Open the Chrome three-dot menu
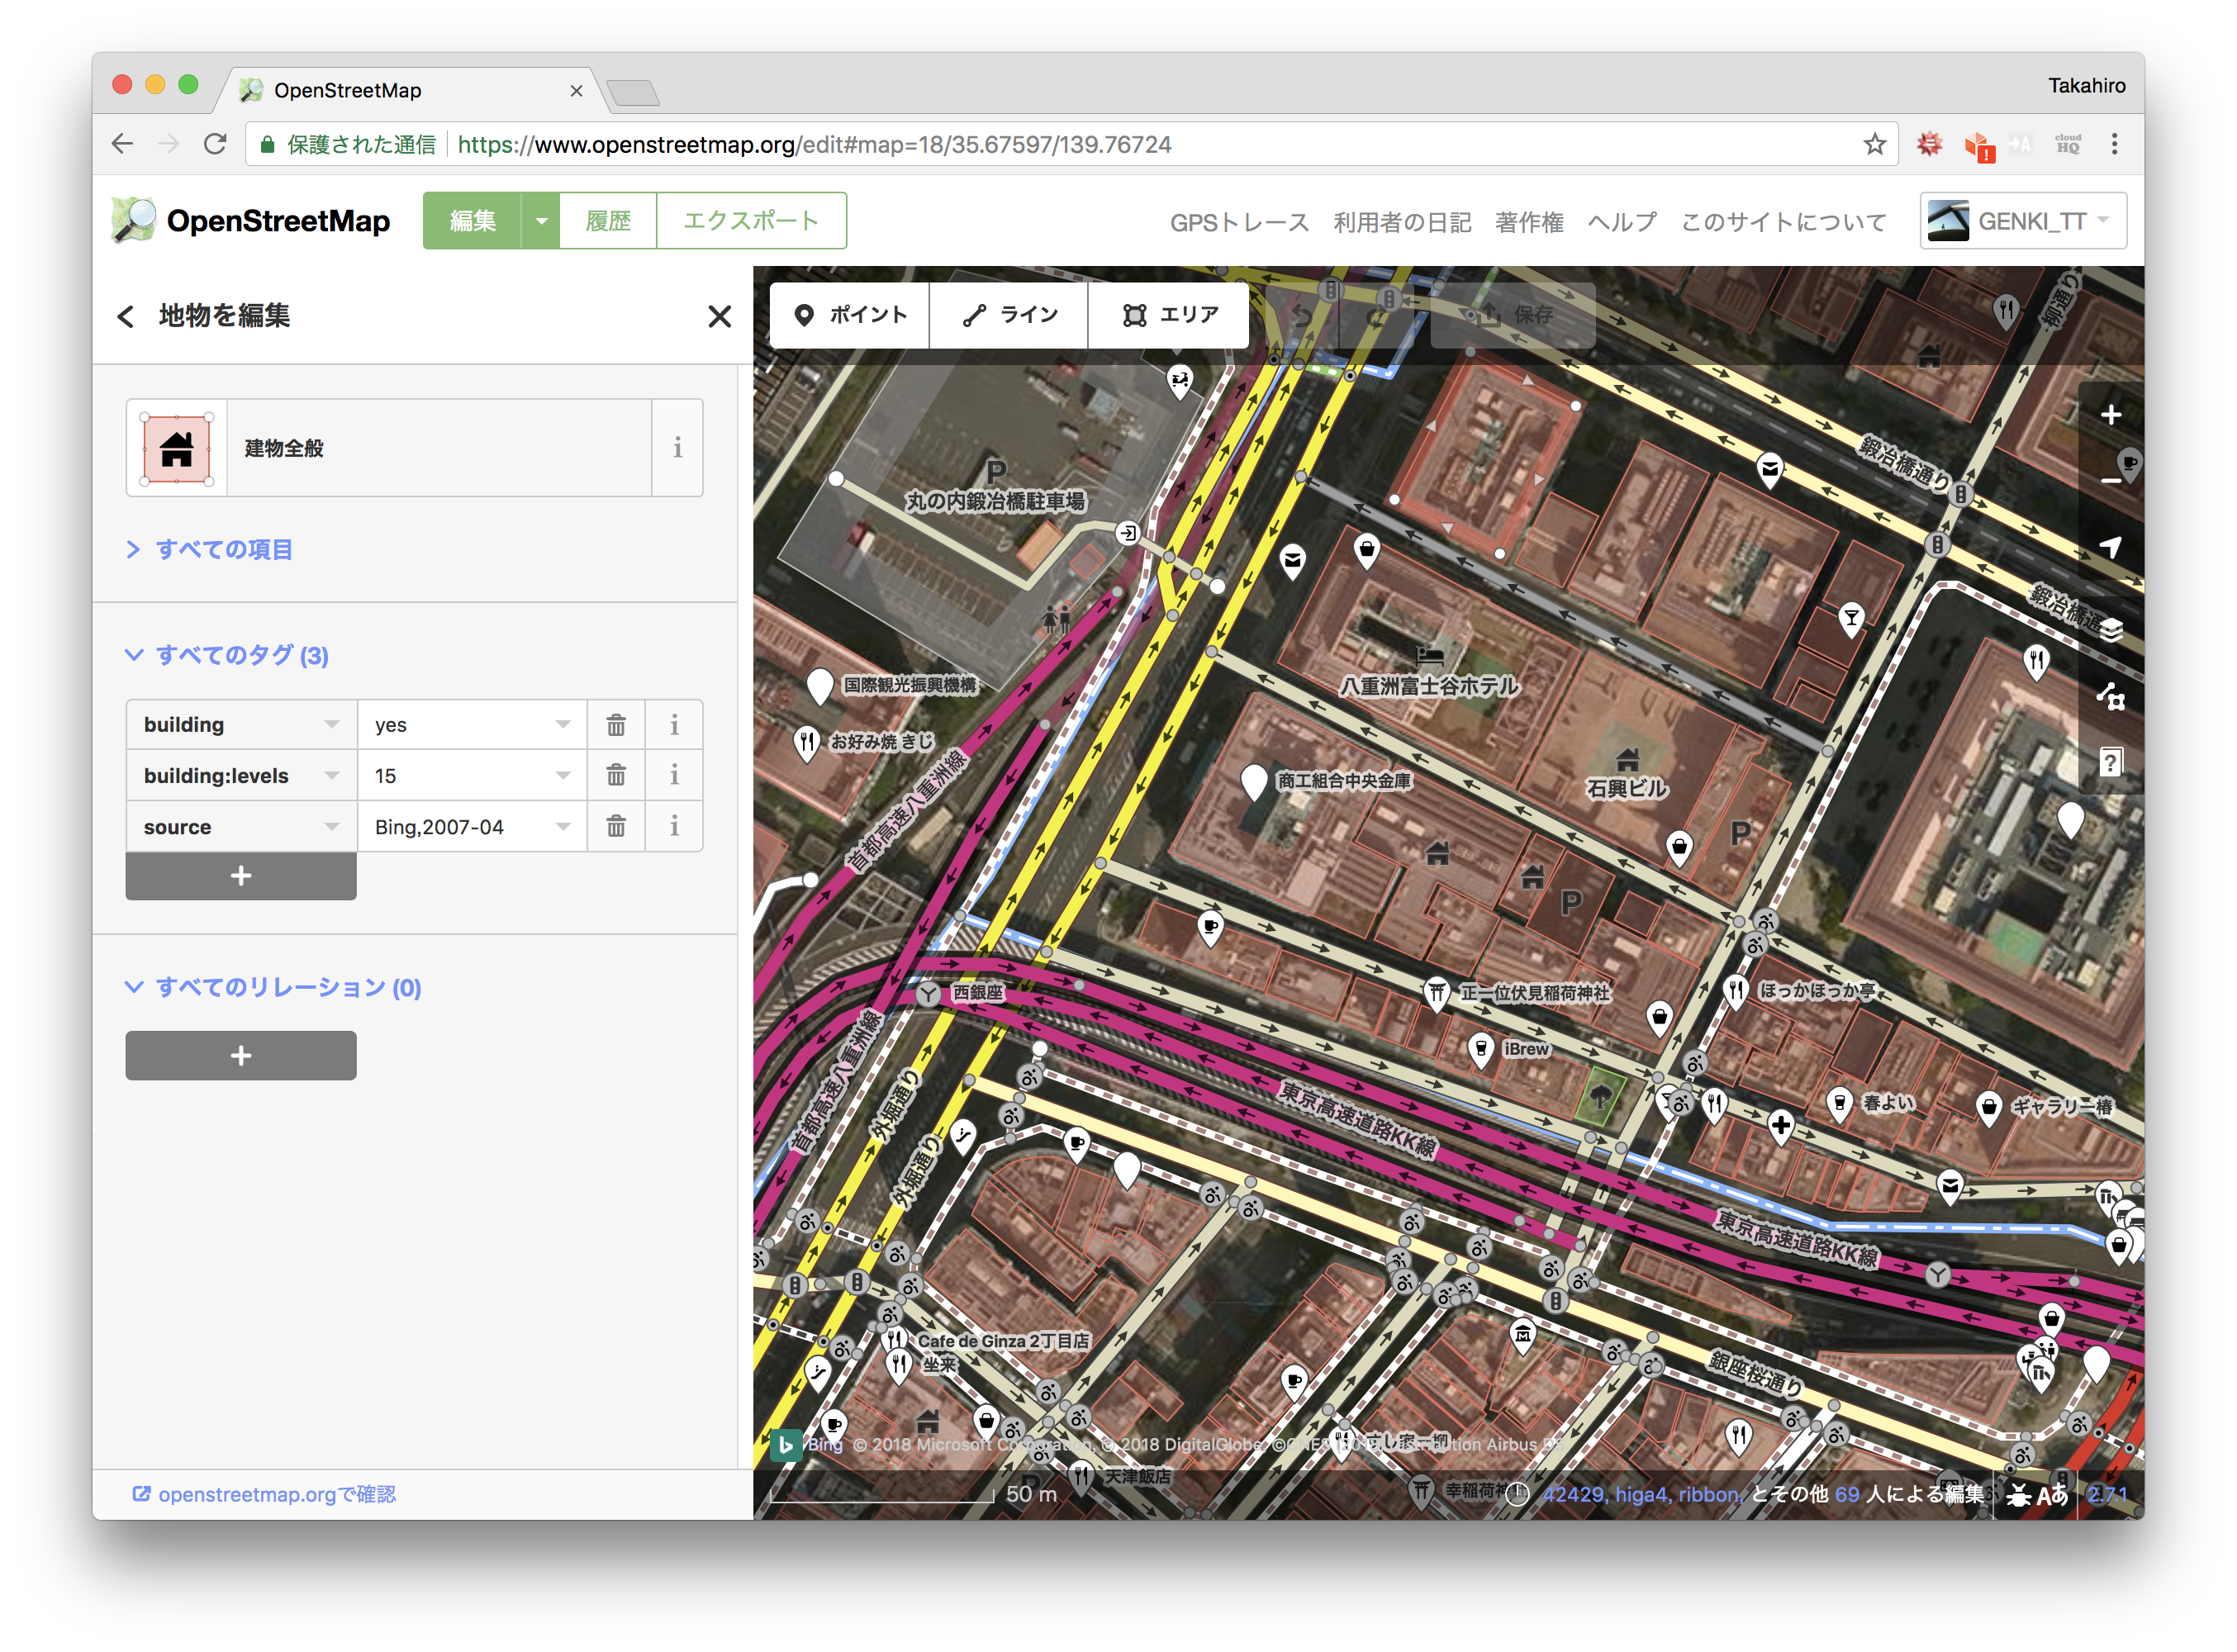This screenshot has width=2237, height=1652. click(x=2114, y=144)
